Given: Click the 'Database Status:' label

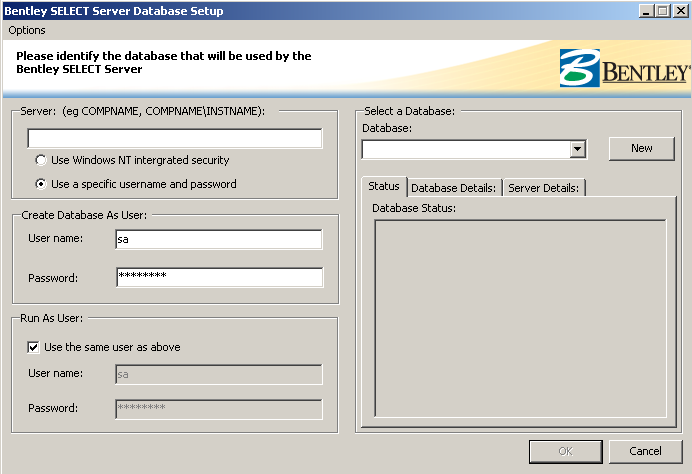Looking at the screenshot, I should click(414, 208).
